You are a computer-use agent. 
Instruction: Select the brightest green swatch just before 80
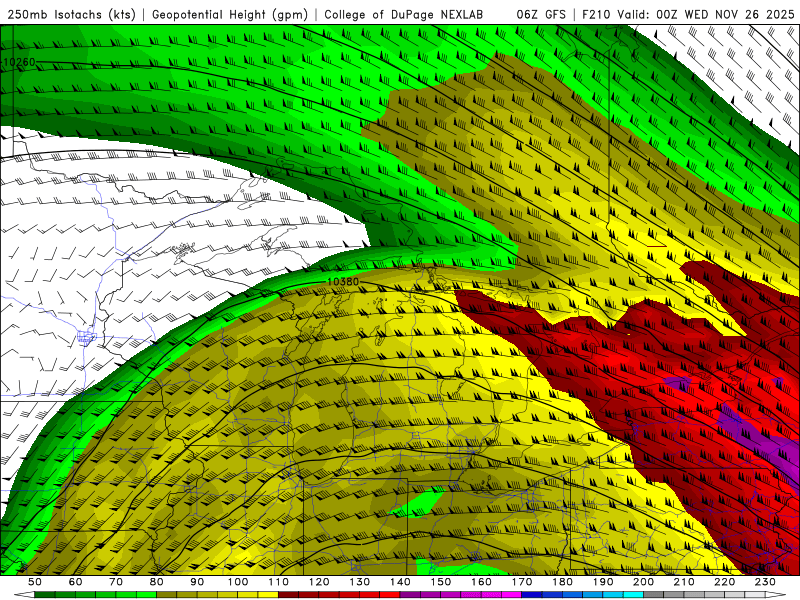point(146,594)
